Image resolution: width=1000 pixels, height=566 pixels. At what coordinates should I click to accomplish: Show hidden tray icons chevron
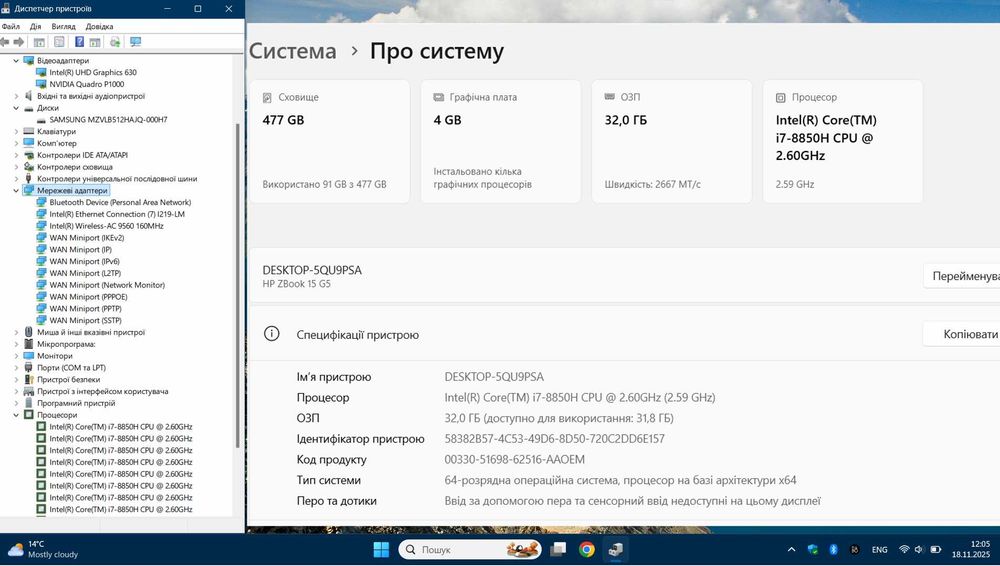click(x=791, y=549)
